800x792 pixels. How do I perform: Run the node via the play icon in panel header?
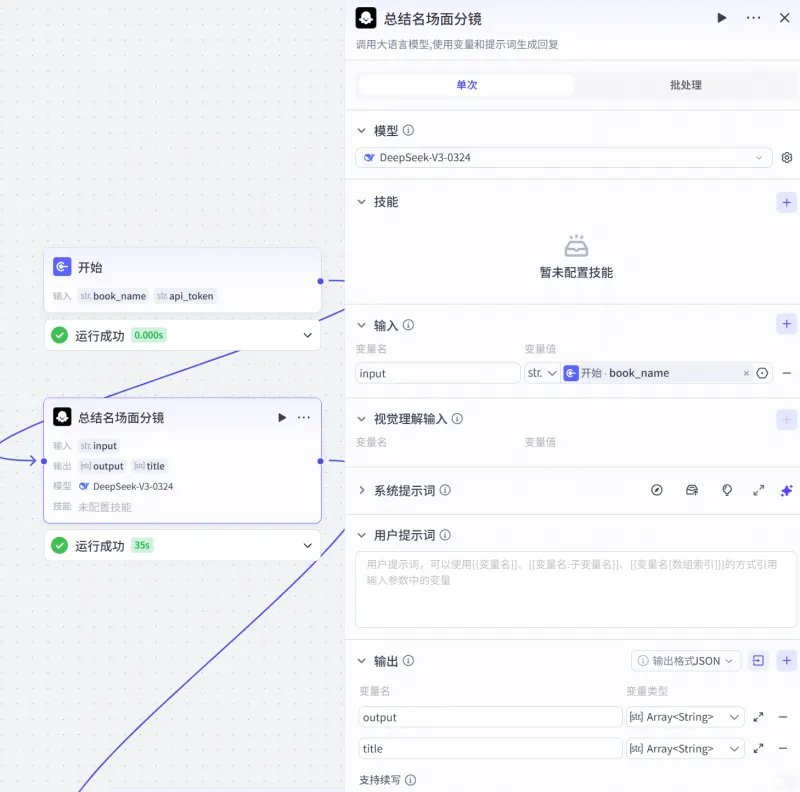(x=722, y=17)
